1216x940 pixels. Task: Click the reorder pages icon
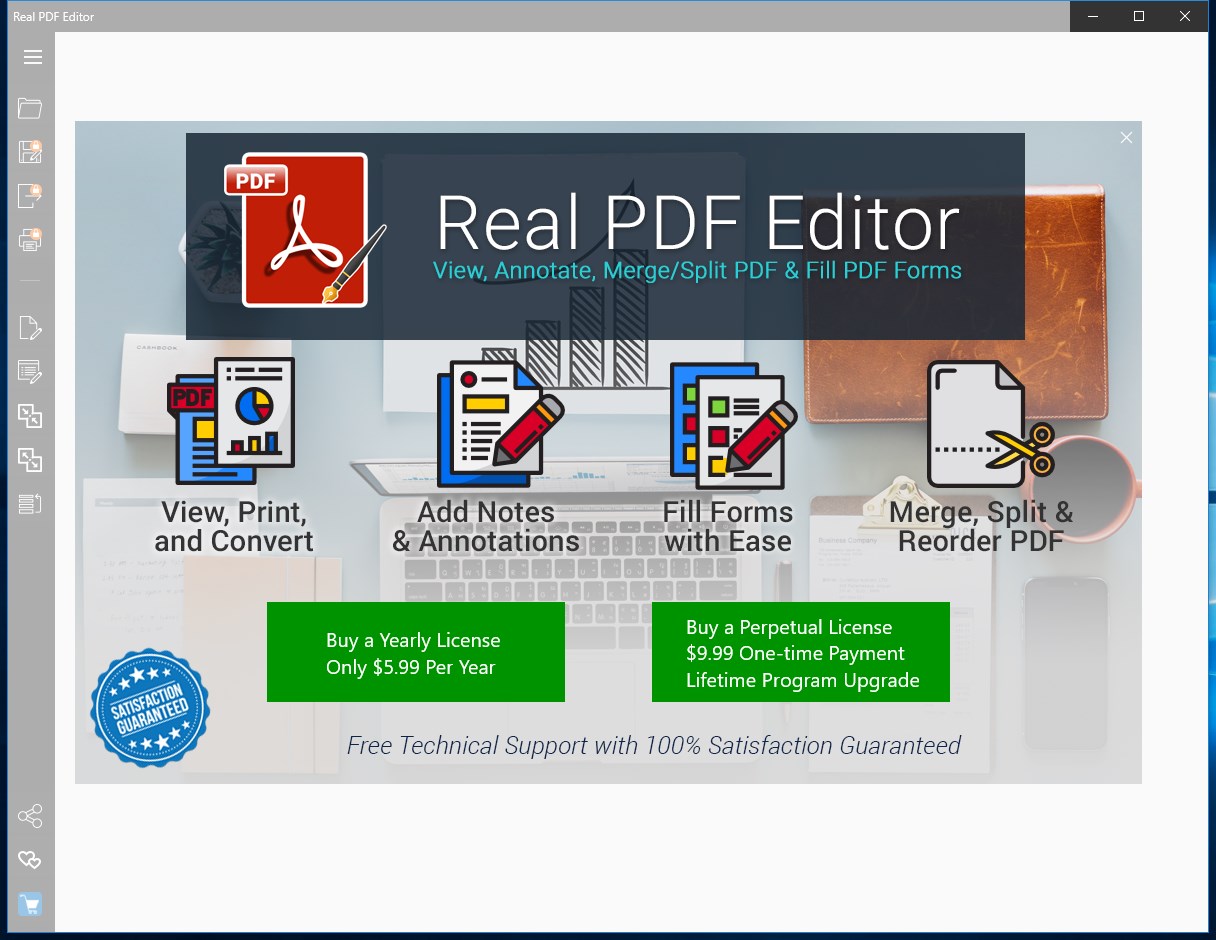coord(30,503)
